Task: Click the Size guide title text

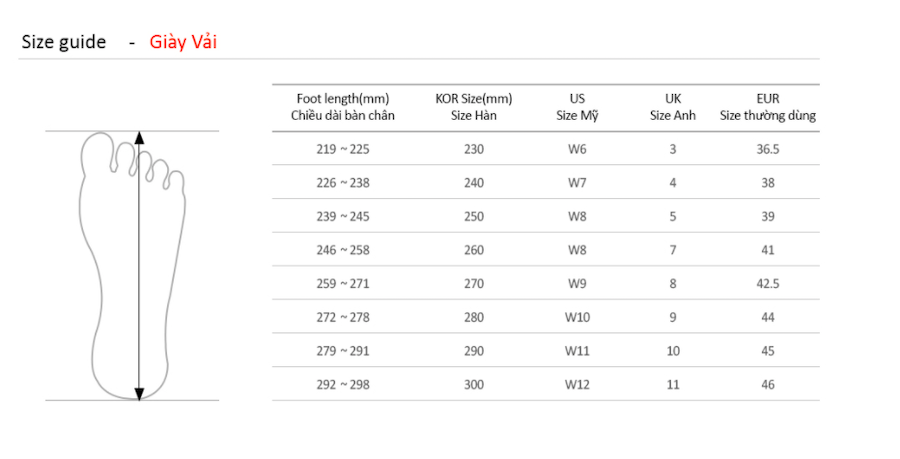Action: [x=64, y=42]
